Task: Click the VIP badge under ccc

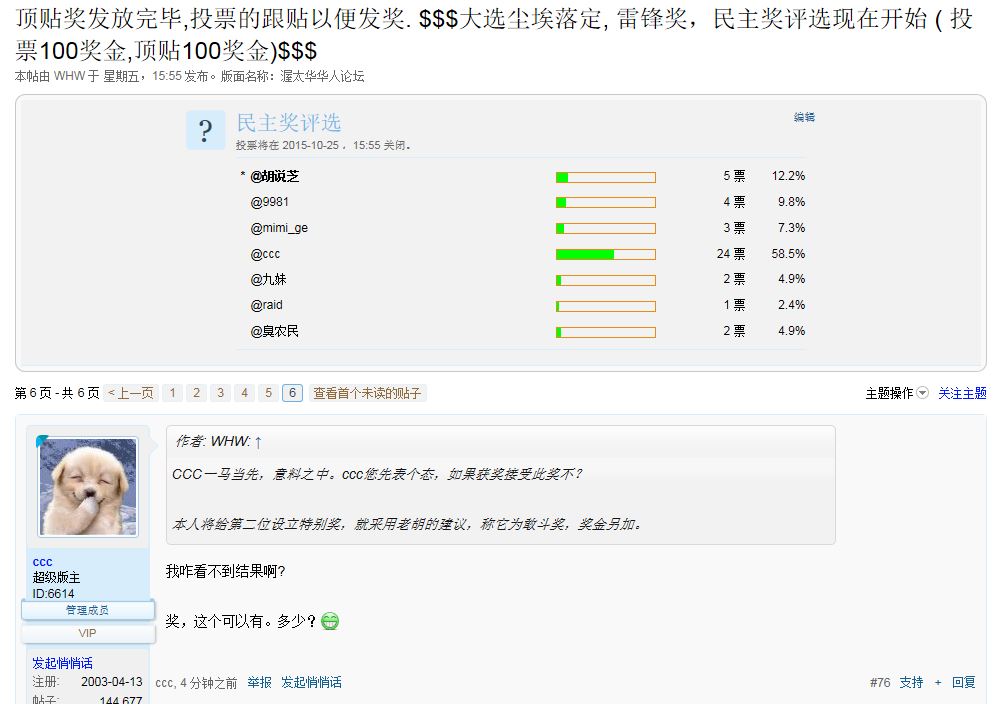Action: tap(87, 633)
